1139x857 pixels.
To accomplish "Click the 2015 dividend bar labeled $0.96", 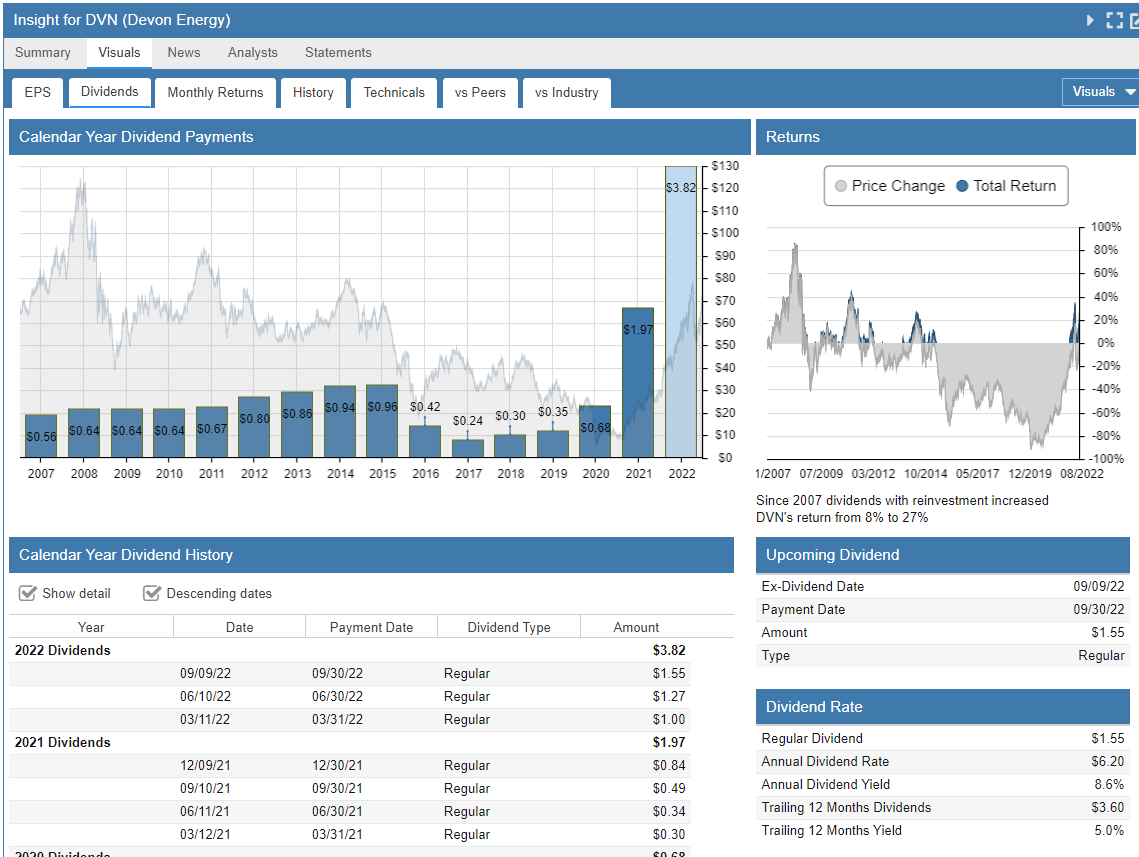I will pyautogui.click(x=382, y=421).
